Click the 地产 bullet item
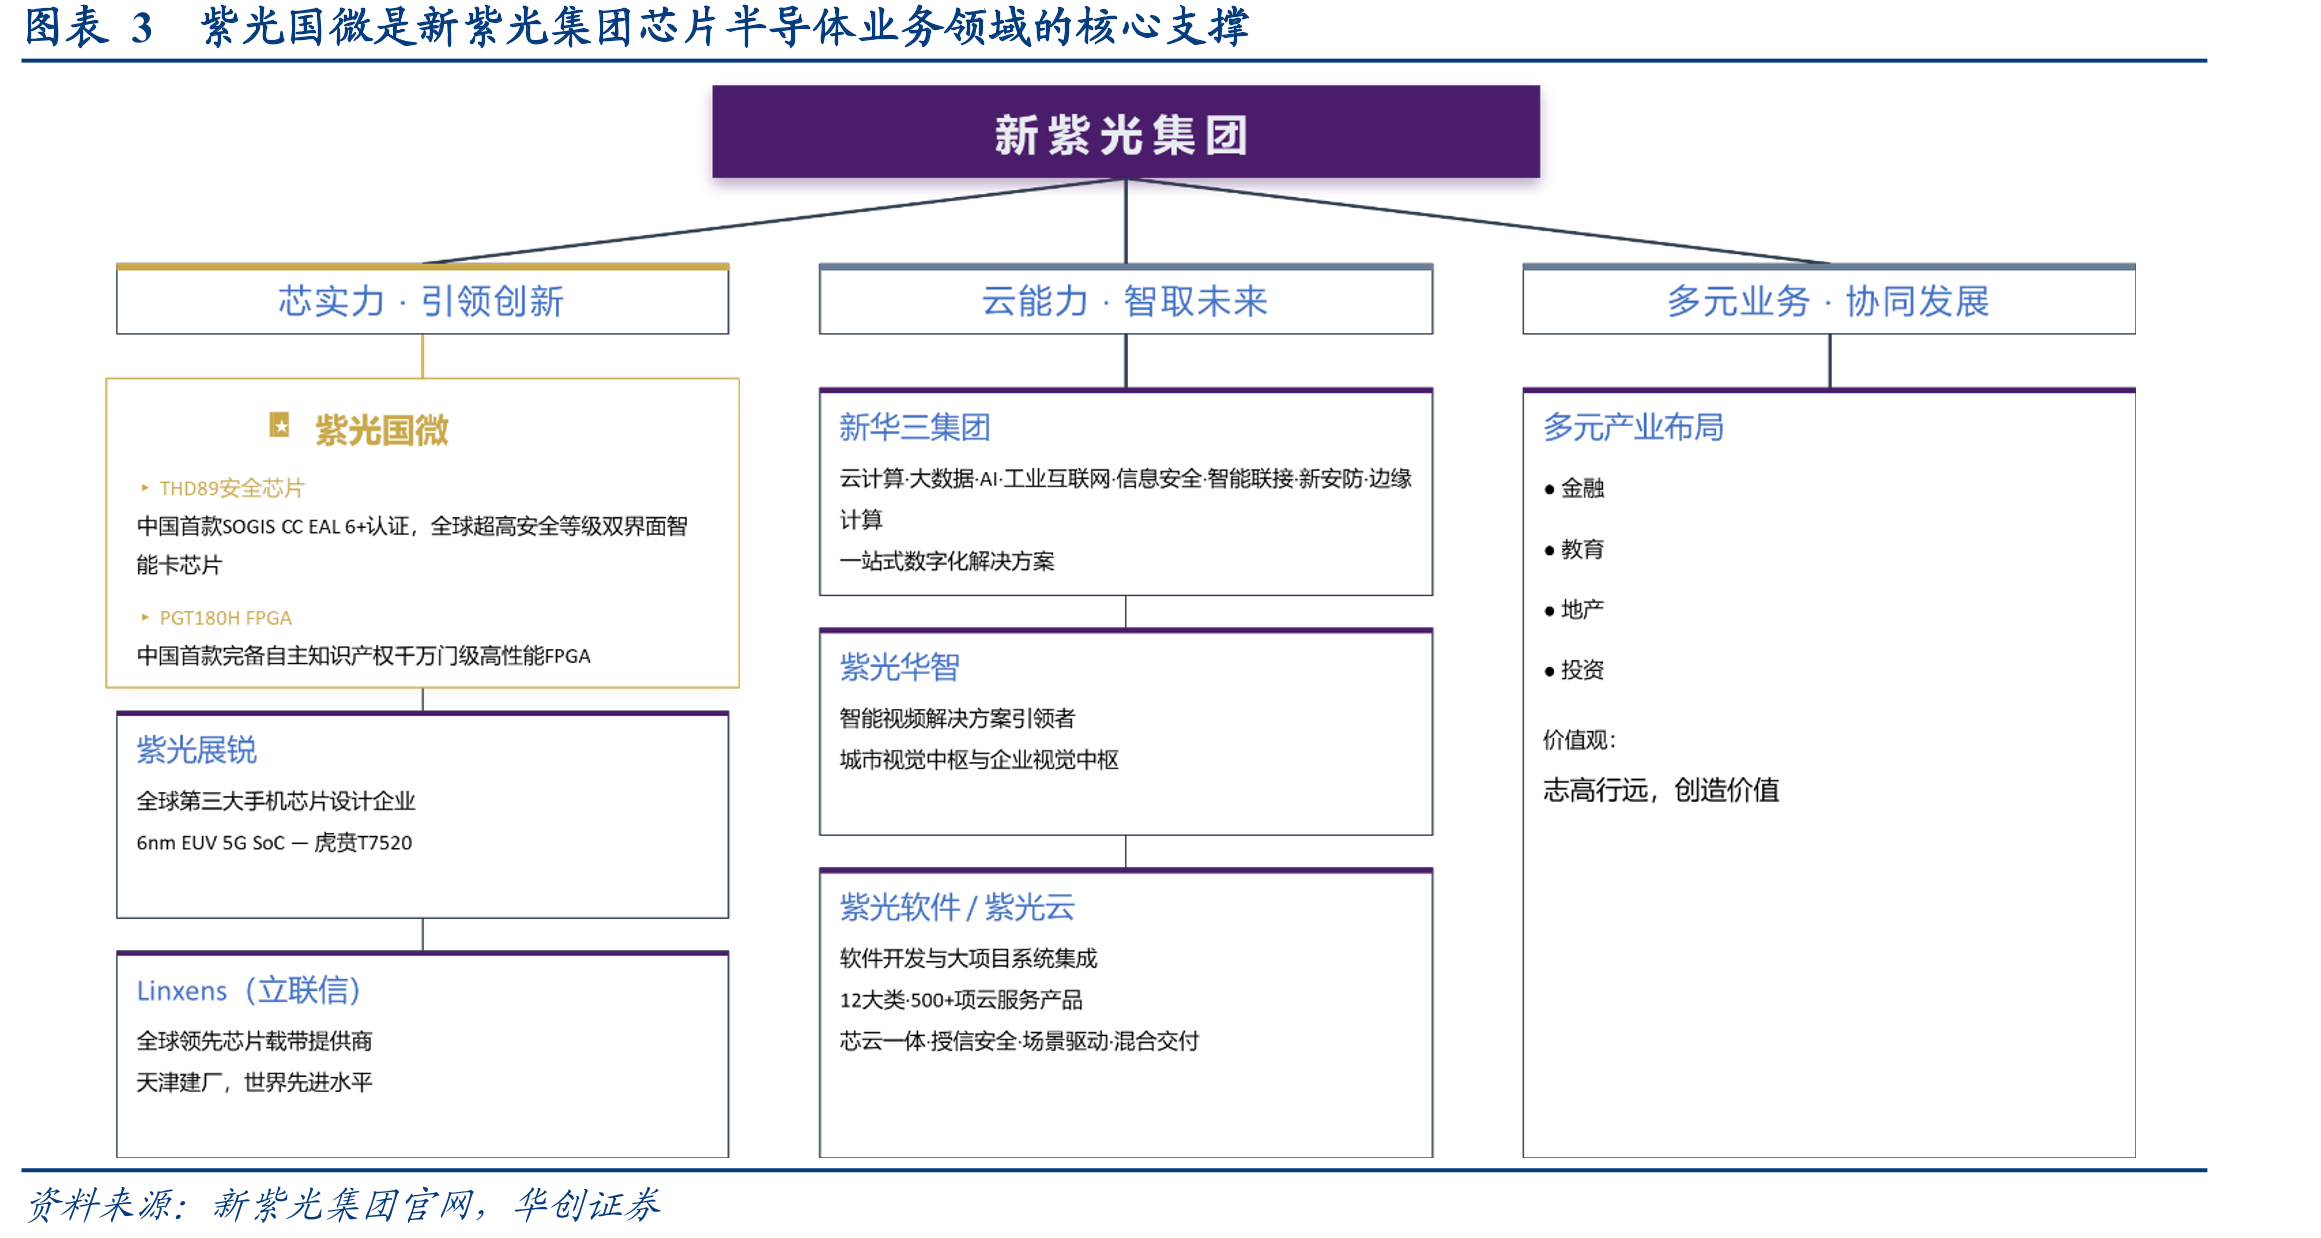This screenshot has width=2321, height=1238. pyautogui.click(x=1574, y=609)
